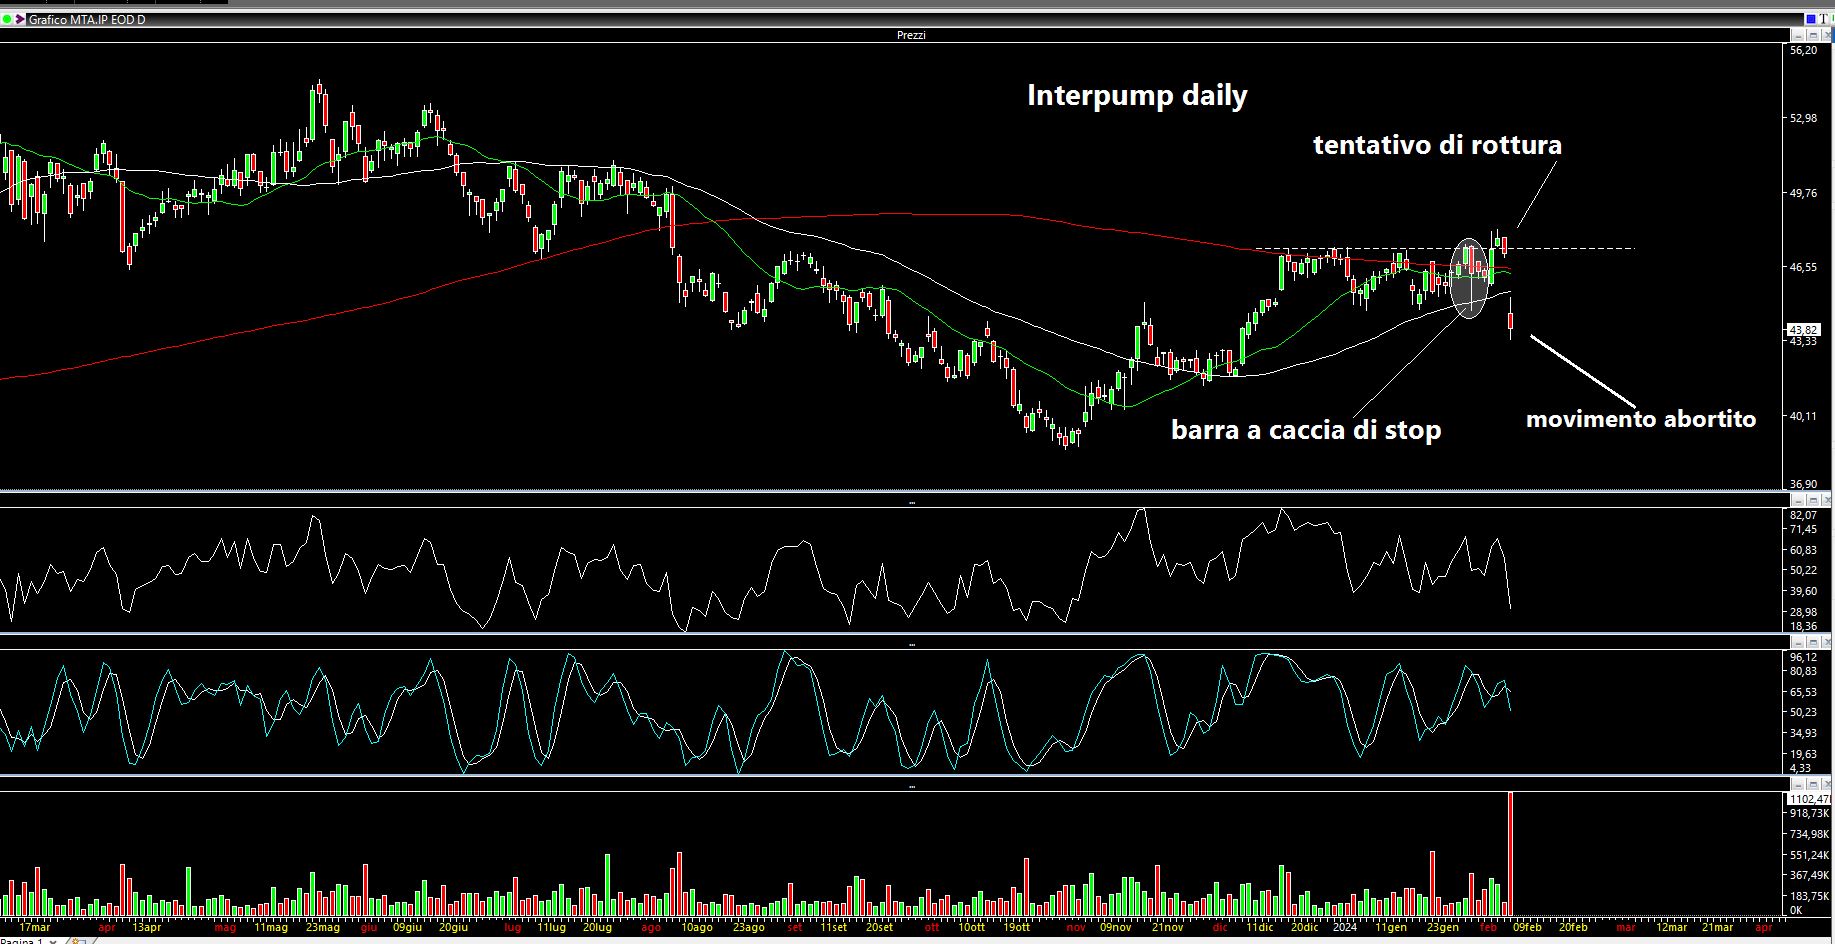Close the stochastic panel (96,12 scale)

(x=1827, y=642)
